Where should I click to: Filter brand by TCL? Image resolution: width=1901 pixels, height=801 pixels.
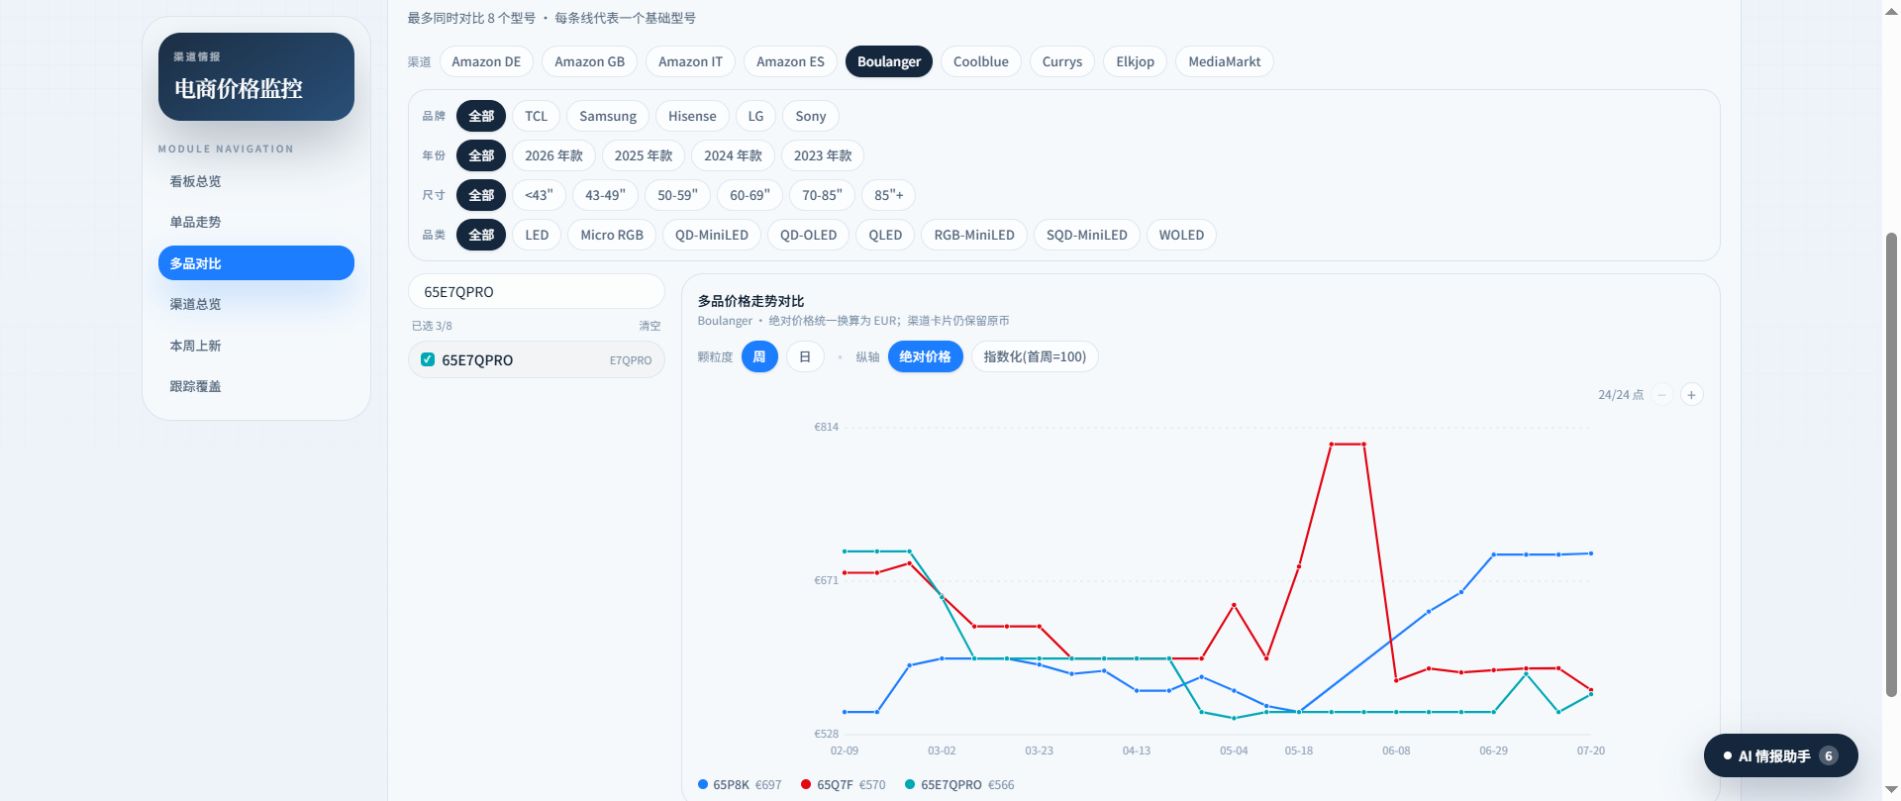(536, 116)
